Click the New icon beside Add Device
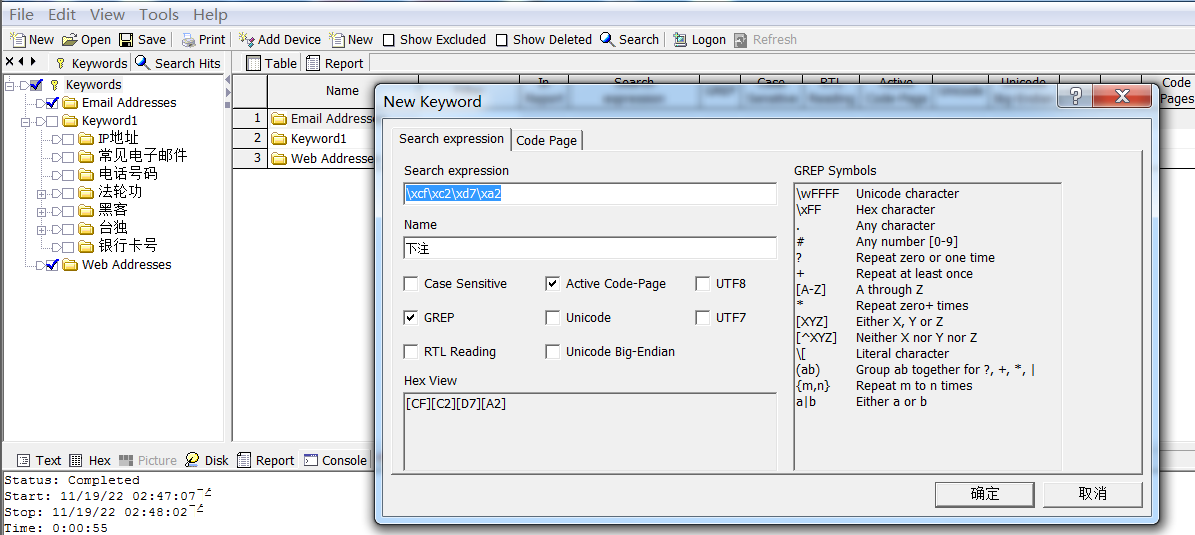 pyautogui.click(x=337, y=40)
